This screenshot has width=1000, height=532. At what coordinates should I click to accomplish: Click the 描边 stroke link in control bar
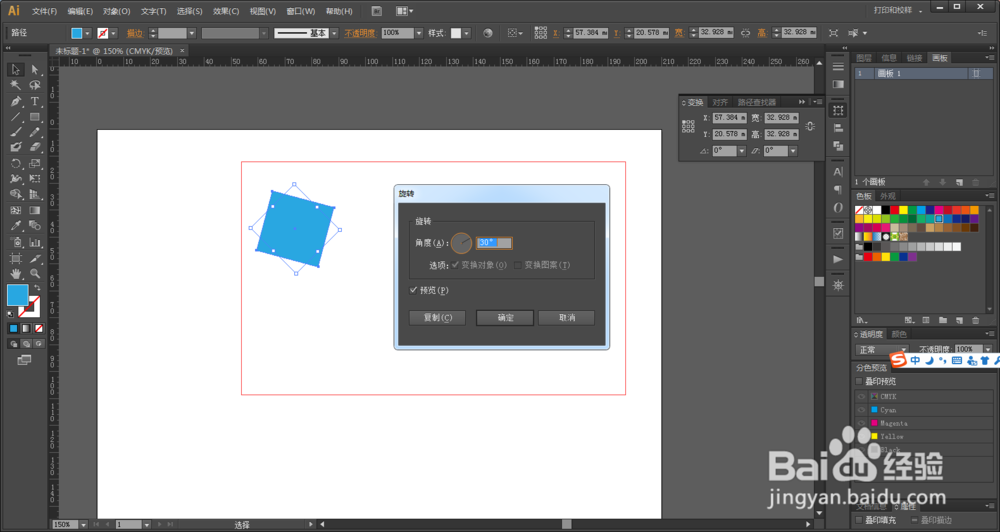(135, 33)
